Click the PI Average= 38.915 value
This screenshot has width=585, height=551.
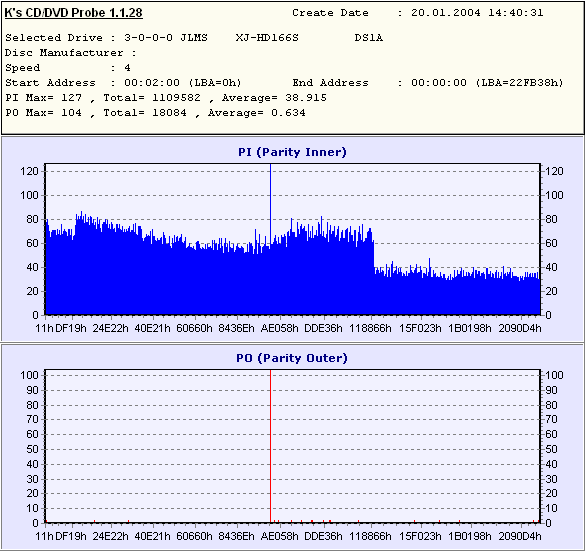[274, 98]
